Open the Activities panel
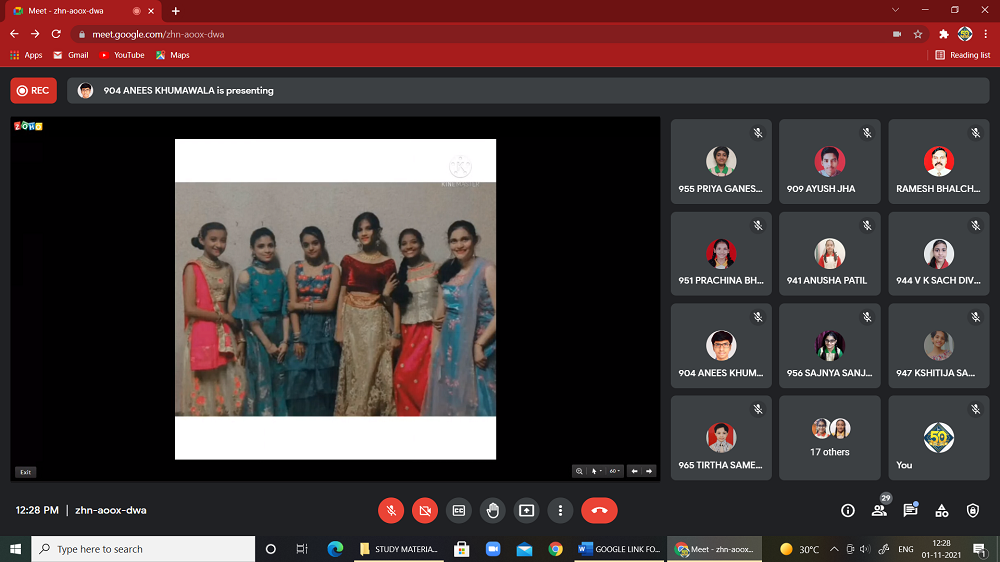This screenshot has width=1000, height=562. point(941,510)
